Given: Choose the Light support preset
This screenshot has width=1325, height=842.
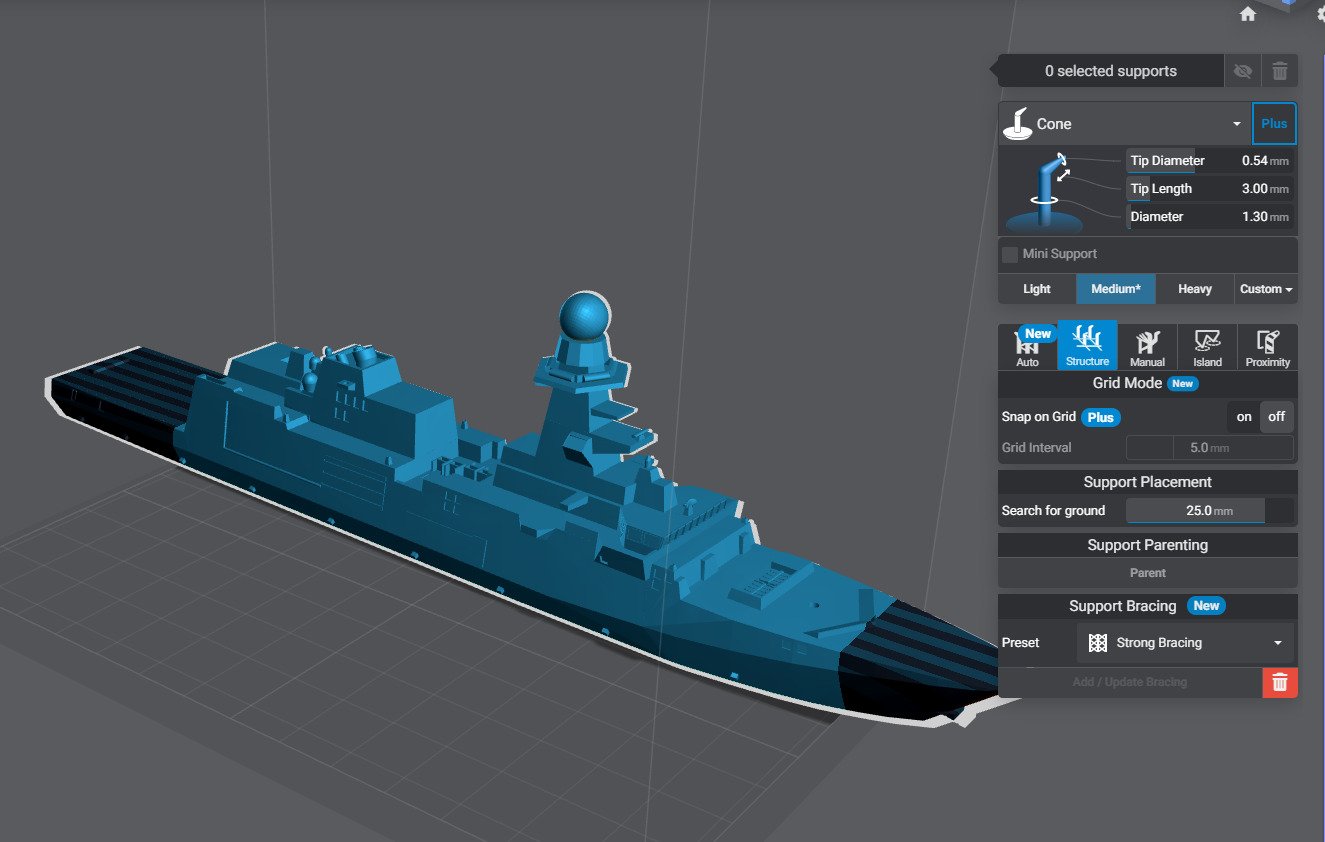Looking at the screenshot, I should click(x=1037, y=289).
